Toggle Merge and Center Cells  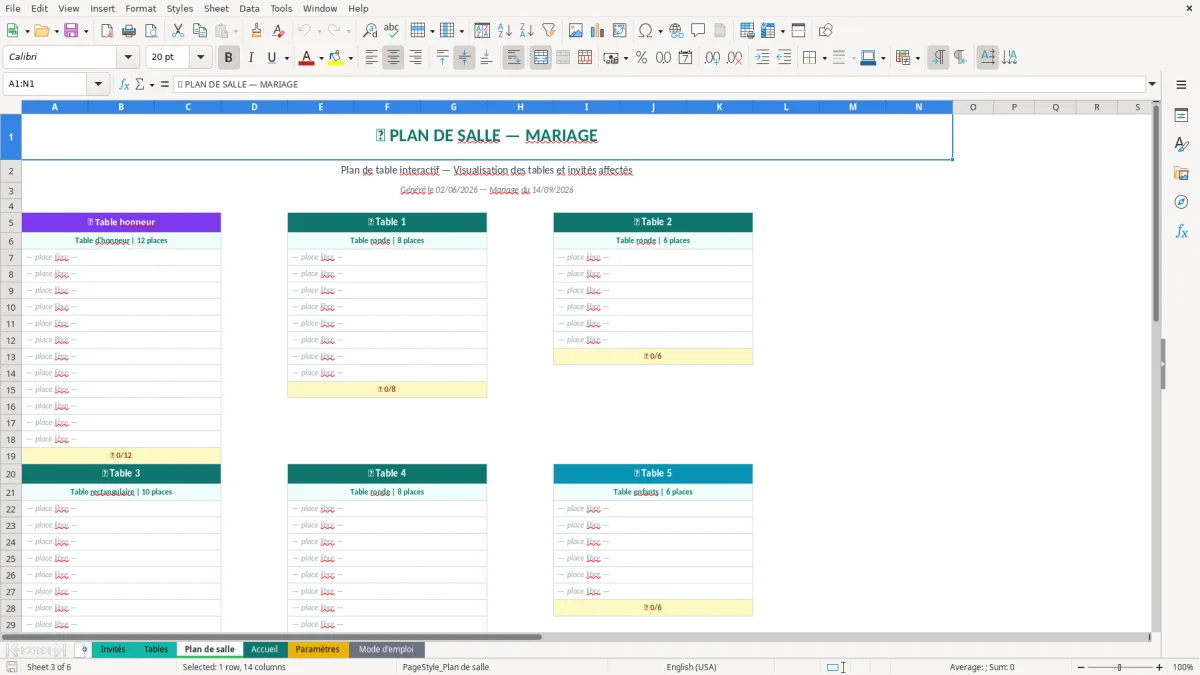pyautogui.click(x=540, y=58)
